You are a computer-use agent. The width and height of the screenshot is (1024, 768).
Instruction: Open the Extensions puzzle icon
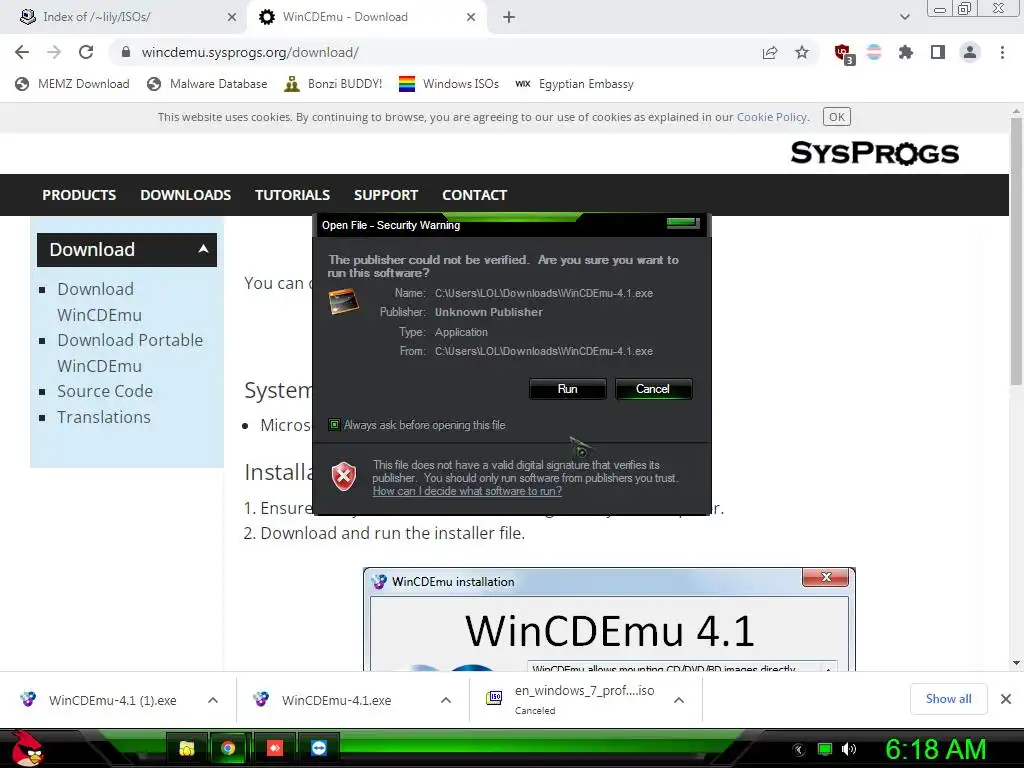click(906, 52)
